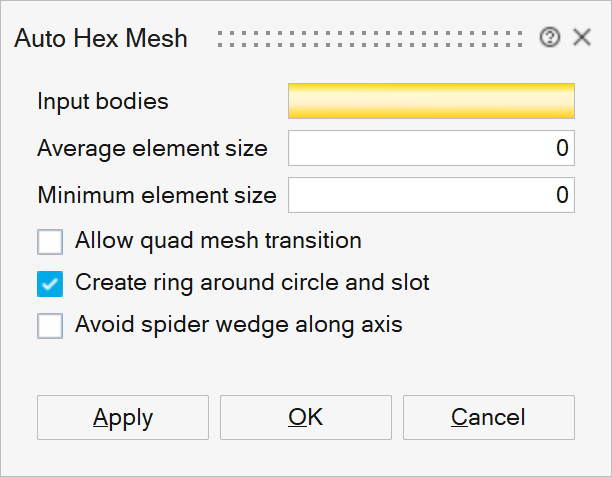
Task: Click the Input bodies label
Action: coord(102,101)
